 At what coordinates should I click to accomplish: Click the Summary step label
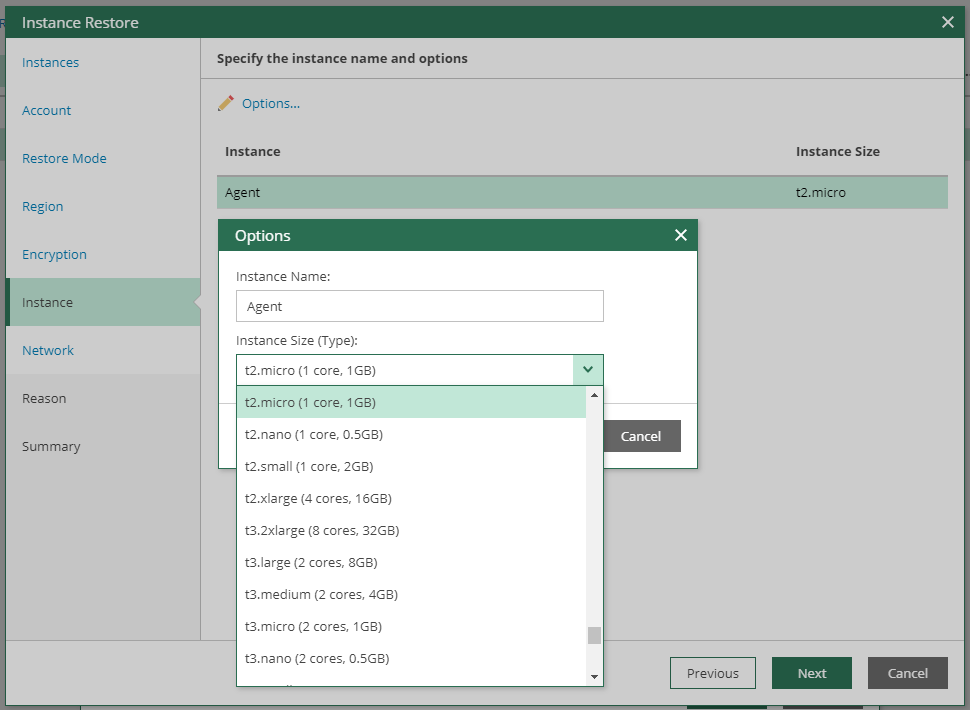coord(51,447)
